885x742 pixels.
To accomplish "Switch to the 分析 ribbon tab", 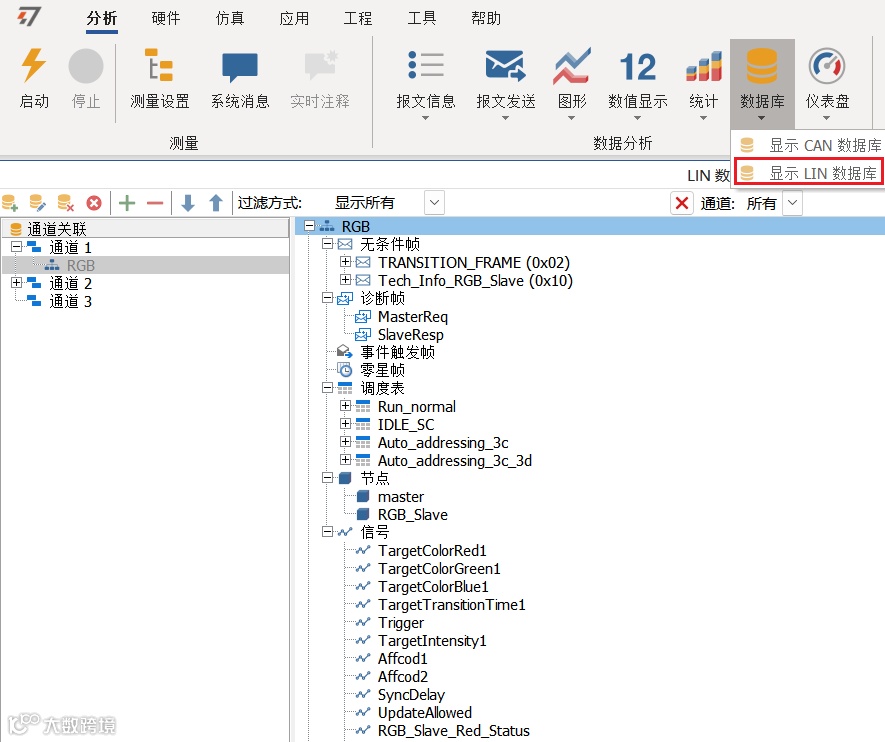I will pyautogui.click(x=102, y=19).
